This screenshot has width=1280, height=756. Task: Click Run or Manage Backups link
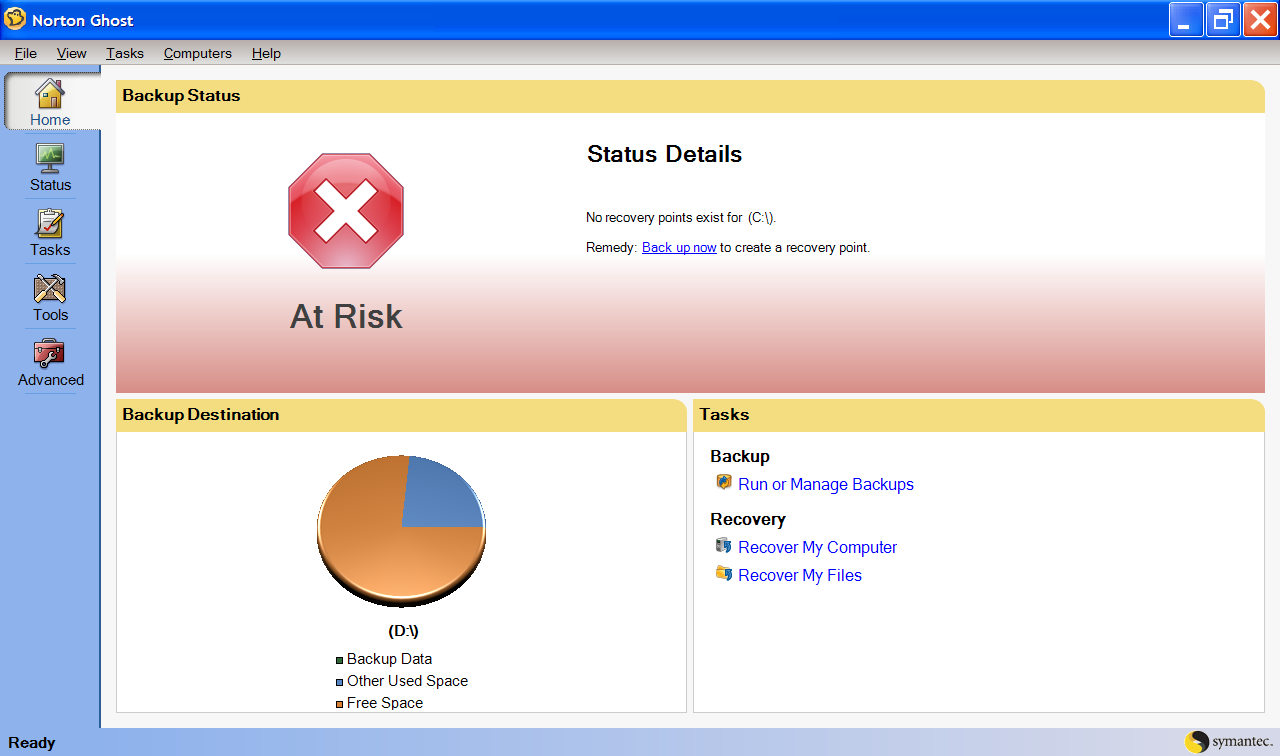click(826, 484)
